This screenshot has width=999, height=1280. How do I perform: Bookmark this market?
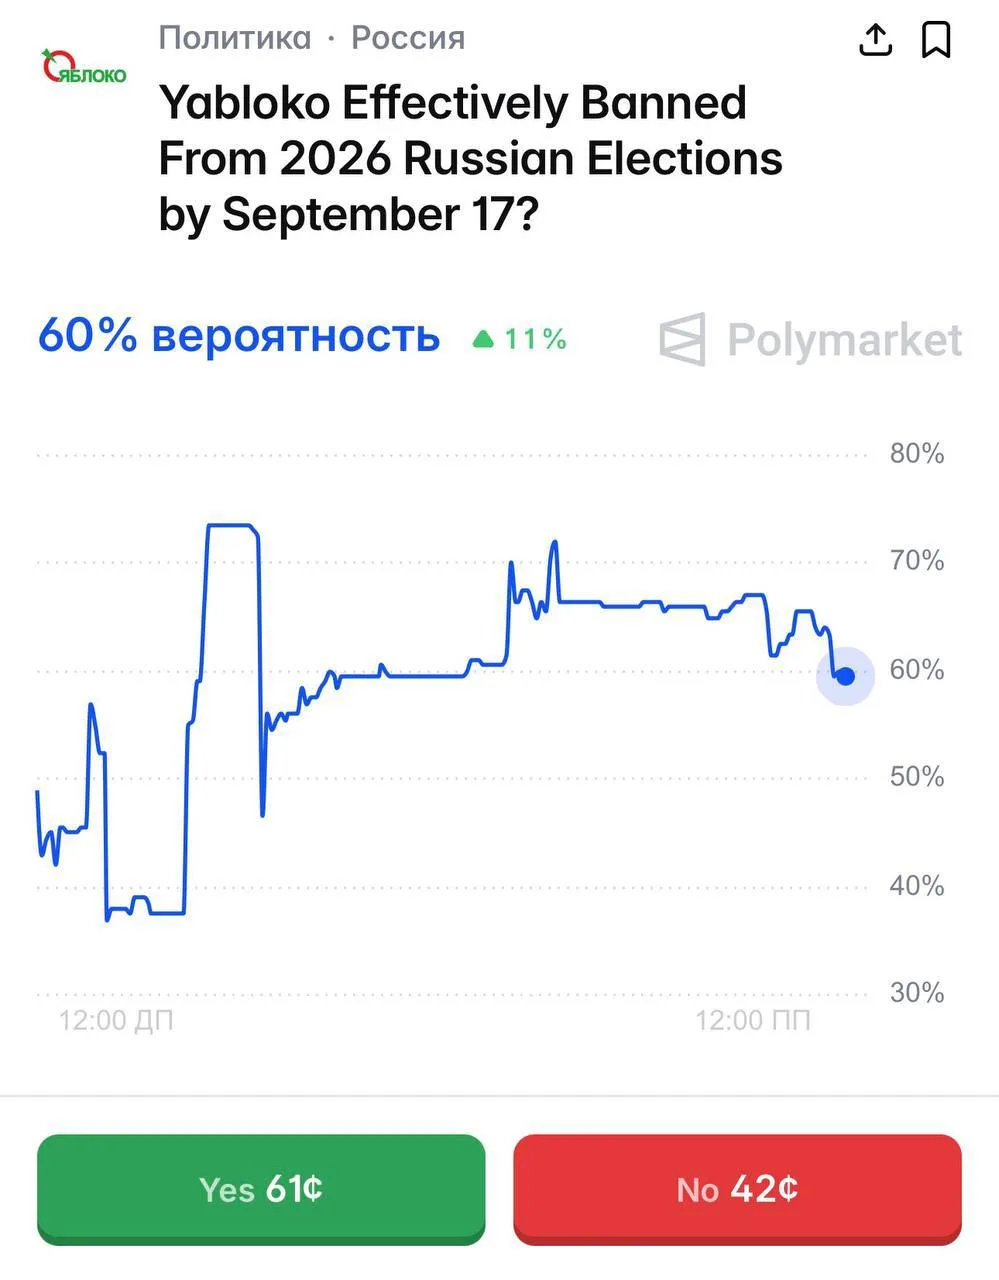pos(936,40)
